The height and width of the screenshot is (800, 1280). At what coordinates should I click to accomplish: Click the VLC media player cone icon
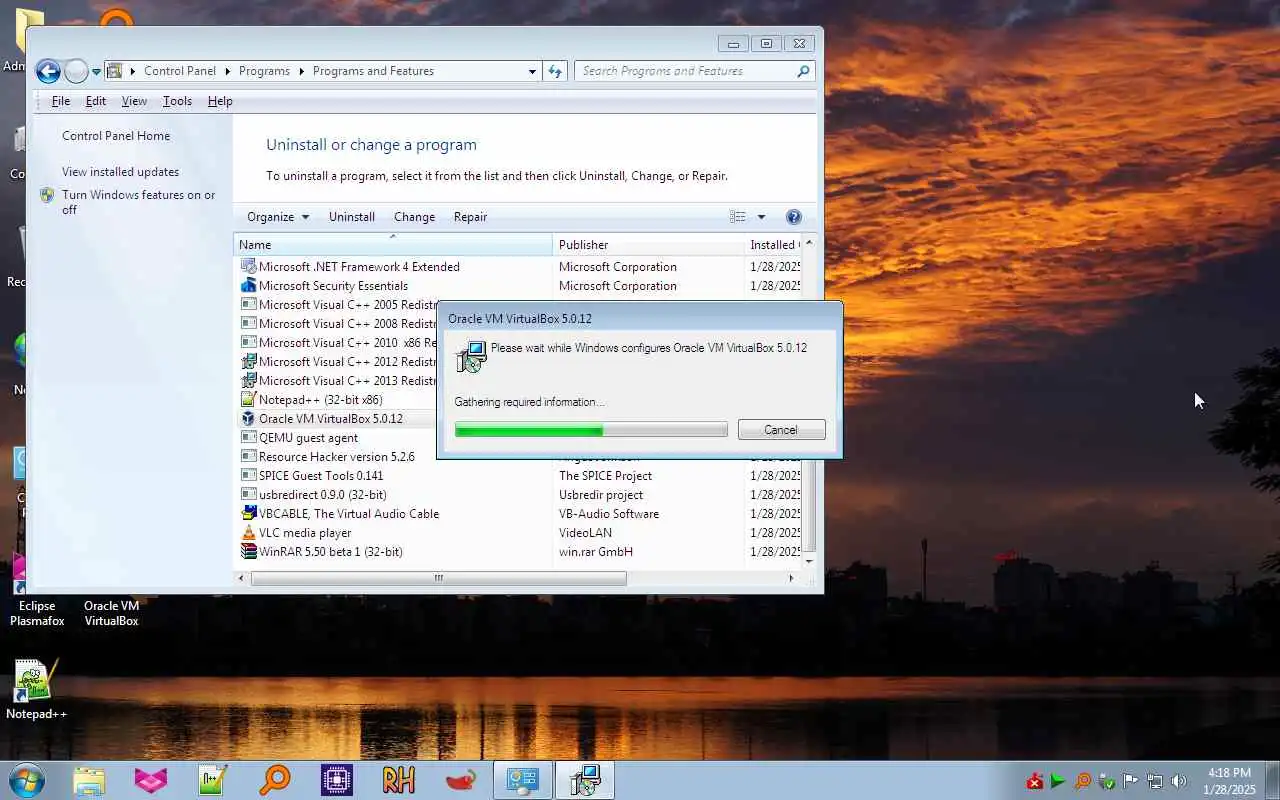[x=249, y=533]
